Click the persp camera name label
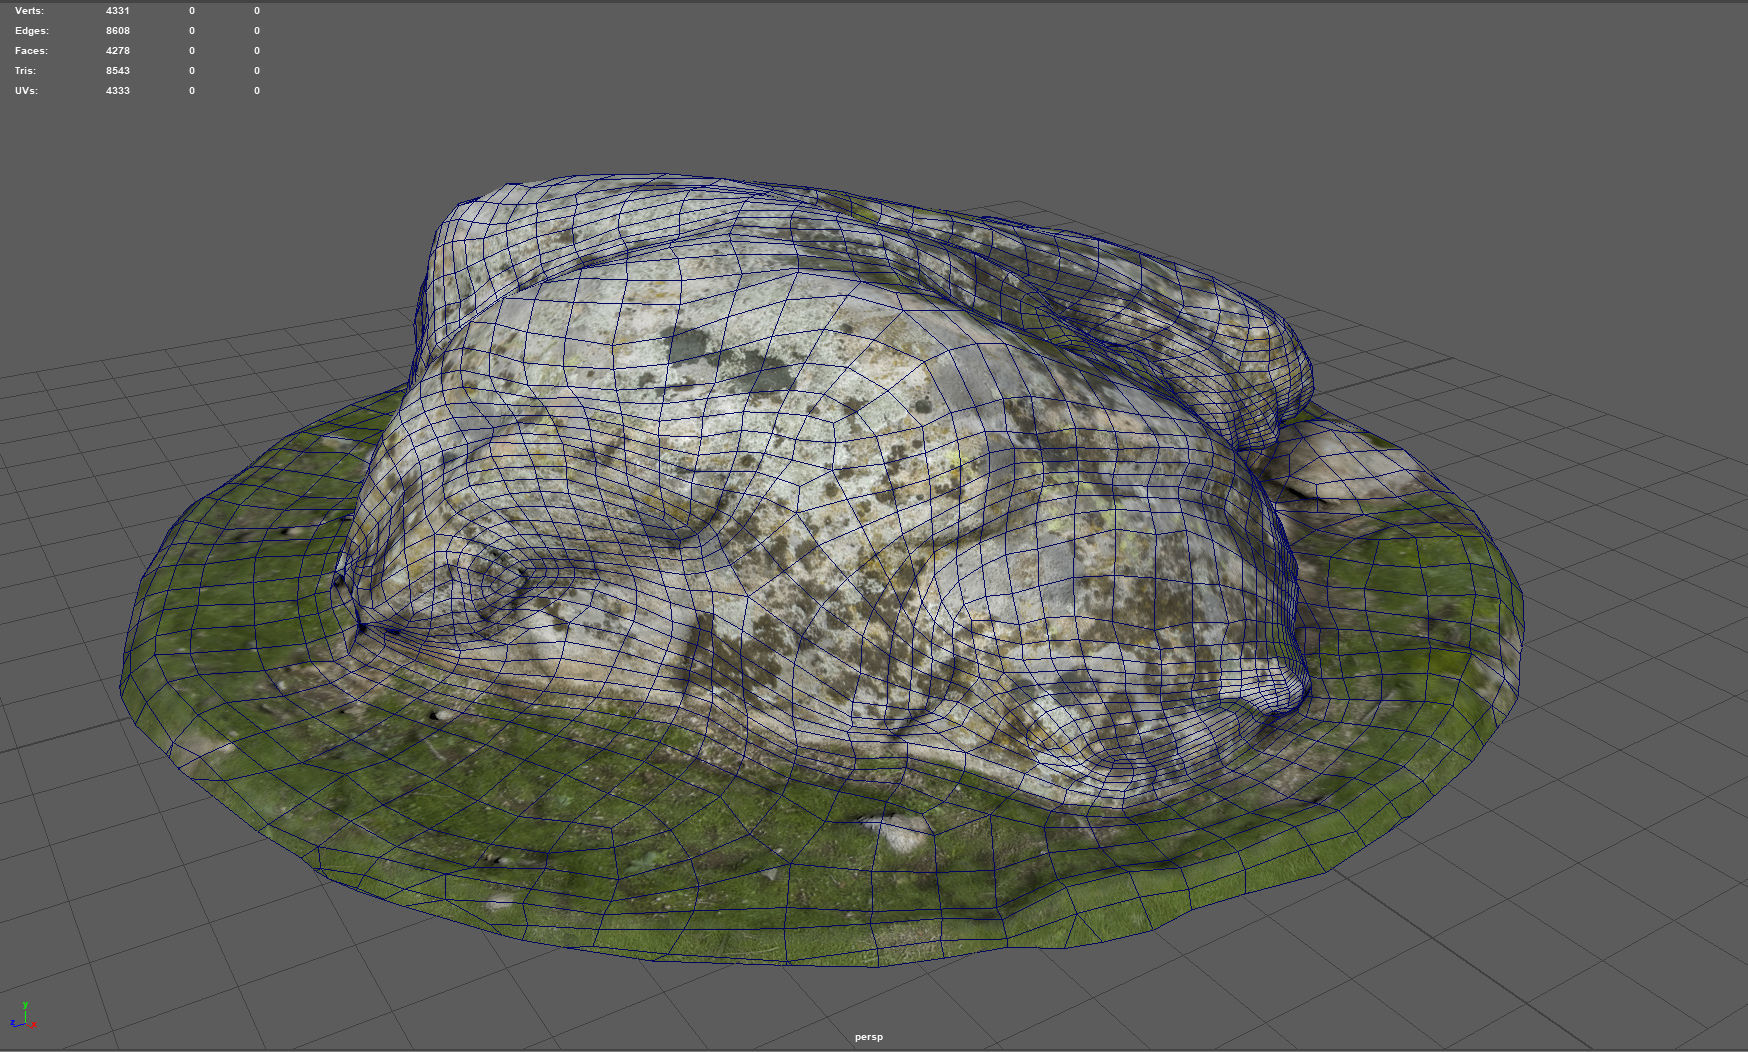The height and width of the screenshot is (1052, 1748). (869, 1037)
